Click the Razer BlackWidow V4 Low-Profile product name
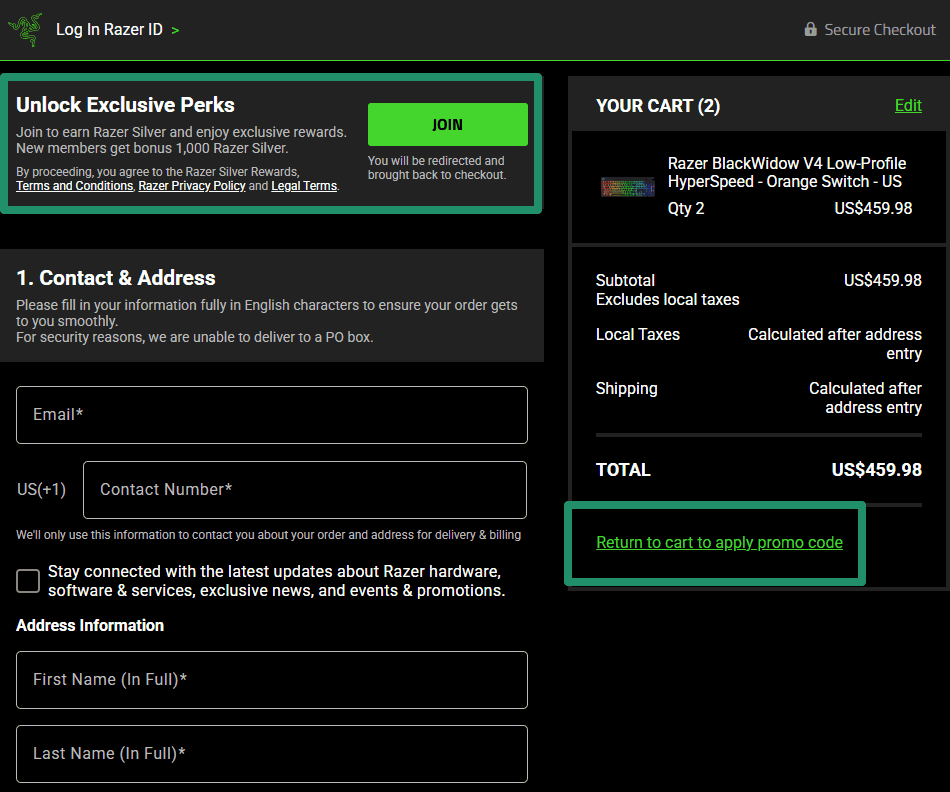The image size is (950, 792). [786, 173]
